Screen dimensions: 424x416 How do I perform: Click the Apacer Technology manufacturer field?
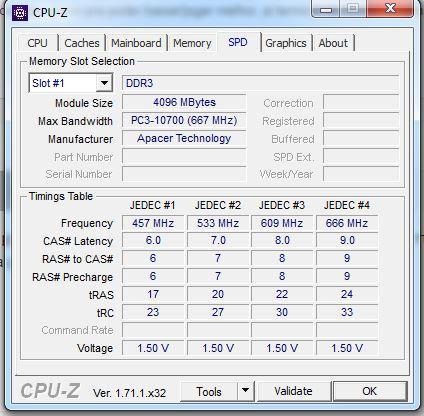pos(184,138)
